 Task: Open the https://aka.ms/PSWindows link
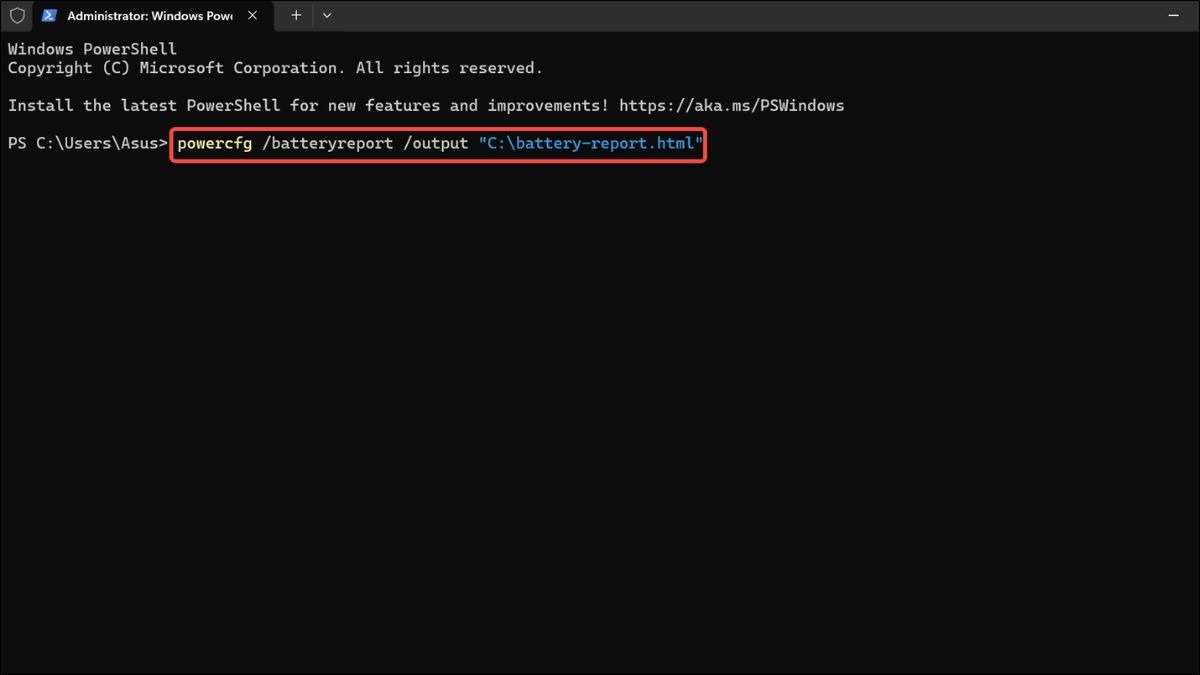point(732,105)
